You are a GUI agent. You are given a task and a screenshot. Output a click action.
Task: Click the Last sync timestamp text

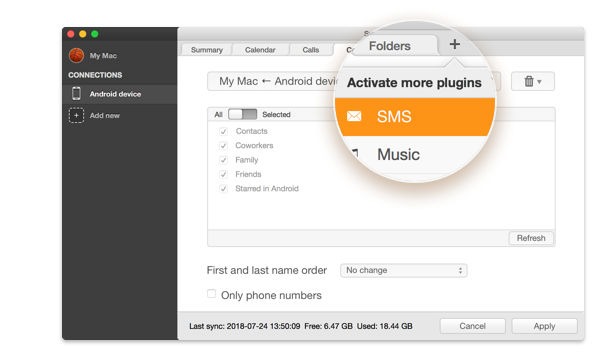coord(245,326)
